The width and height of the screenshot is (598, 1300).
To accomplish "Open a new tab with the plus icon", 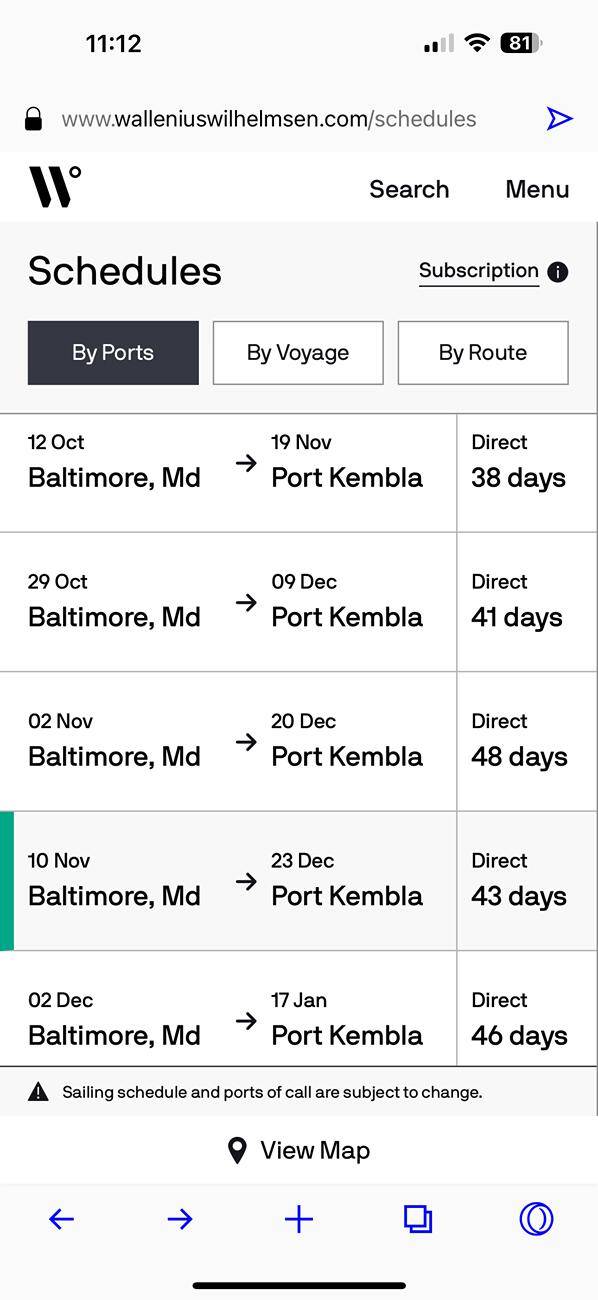I will tap(299, 1218).
